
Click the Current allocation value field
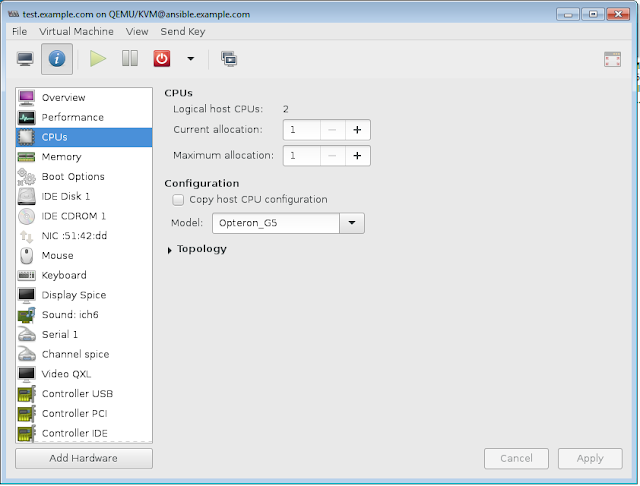(x=302, y=130)
